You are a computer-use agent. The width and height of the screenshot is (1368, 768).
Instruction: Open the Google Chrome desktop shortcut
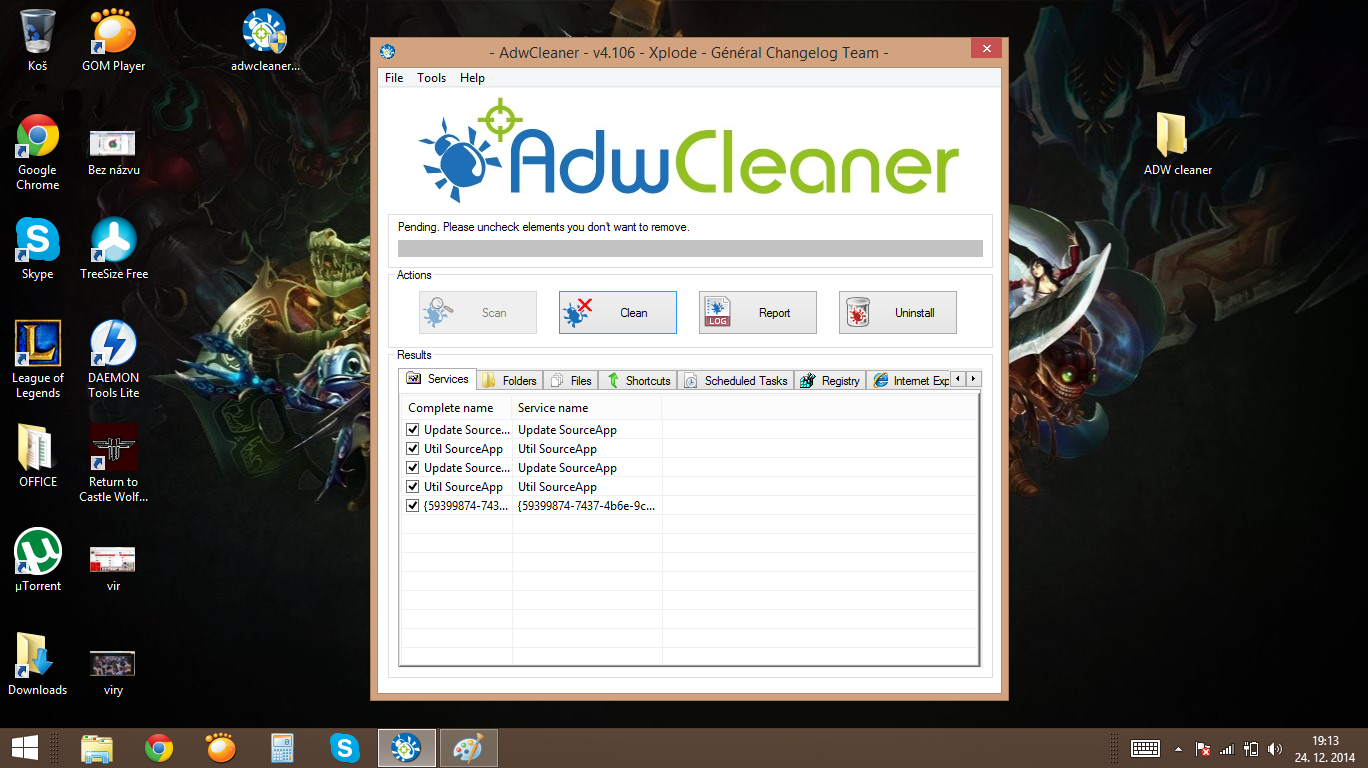[x=38, y=152]
